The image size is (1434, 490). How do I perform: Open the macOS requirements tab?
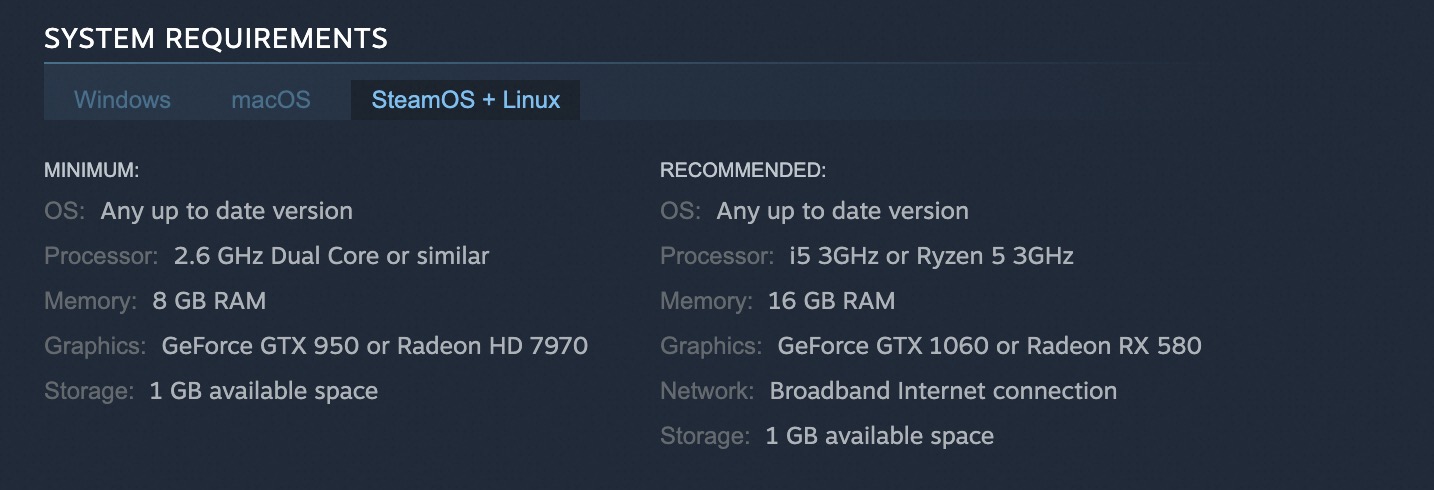[x=271, y=100]
